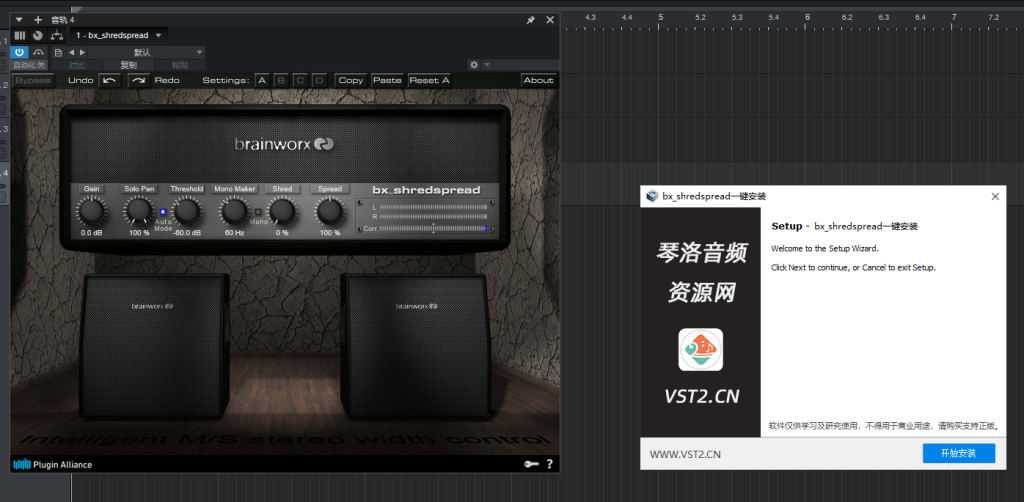The height and width of the screenshot is (502, 1024).
Task: Click the installer title bar box icon
Action: tap(652, 196)
